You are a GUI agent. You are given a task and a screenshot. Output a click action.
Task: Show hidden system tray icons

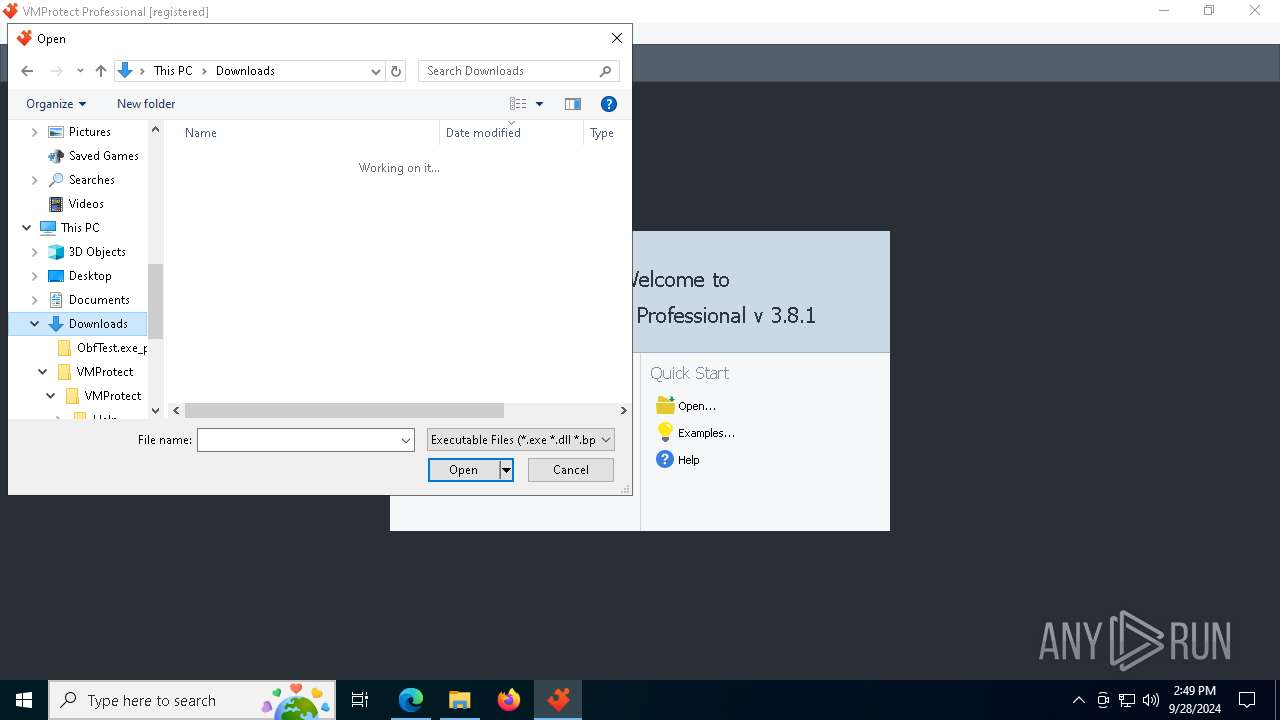[x=1078, y=700]
